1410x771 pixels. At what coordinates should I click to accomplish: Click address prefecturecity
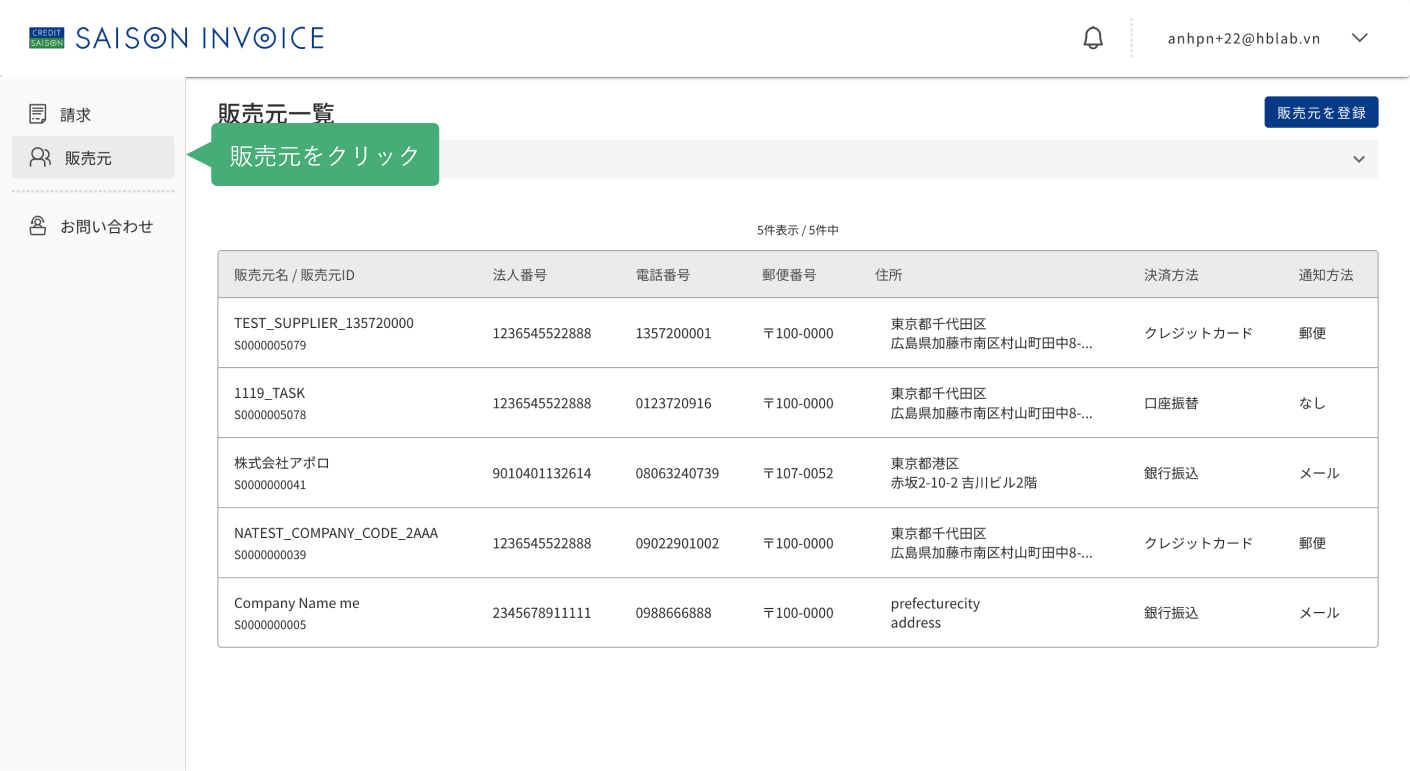[x=935, y=603]
